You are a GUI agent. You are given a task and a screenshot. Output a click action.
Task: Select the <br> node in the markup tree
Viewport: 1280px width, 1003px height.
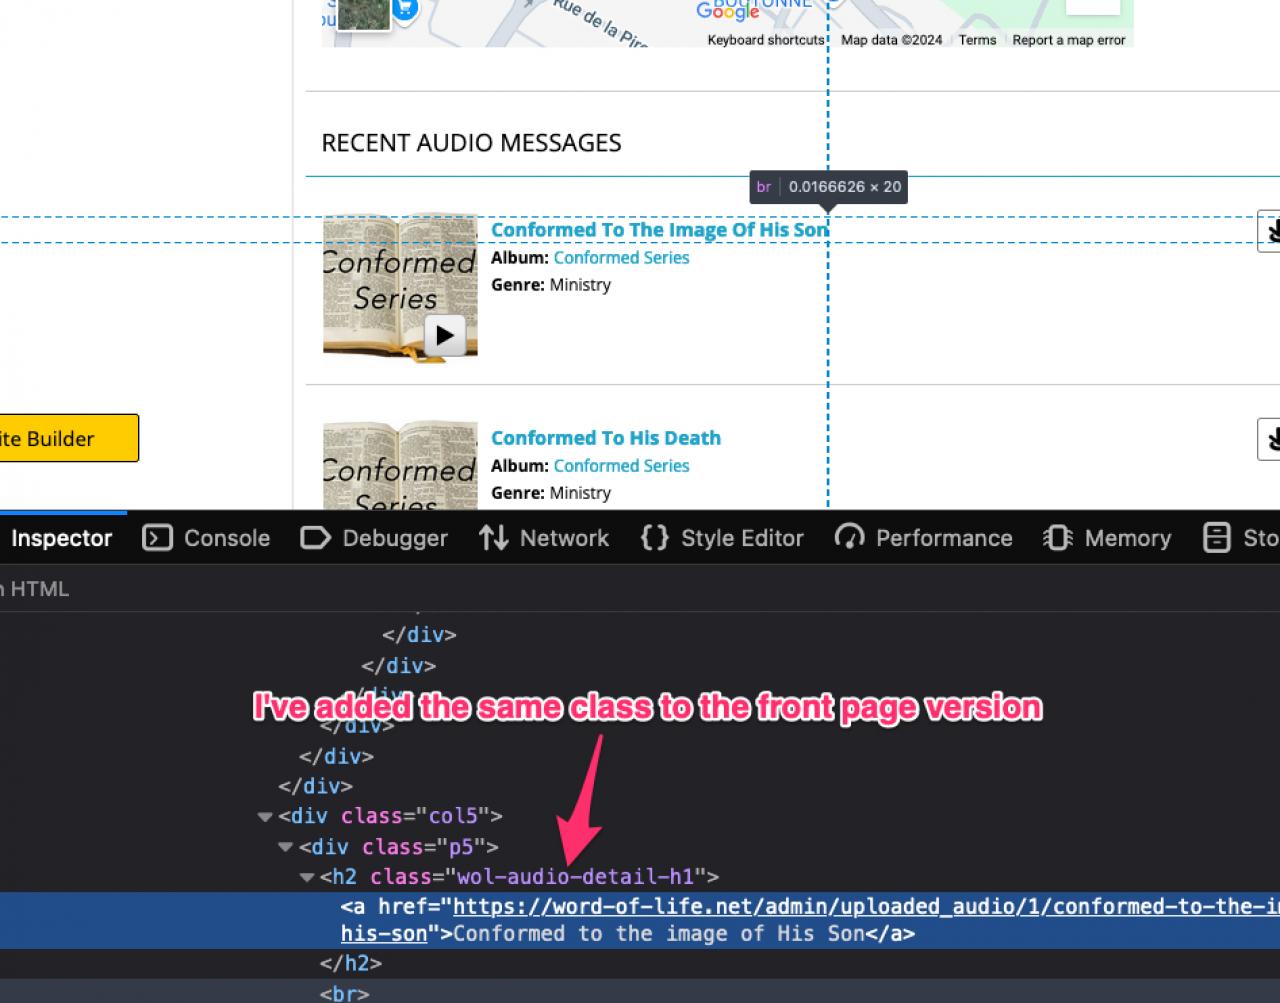click(x=344, y=994)
